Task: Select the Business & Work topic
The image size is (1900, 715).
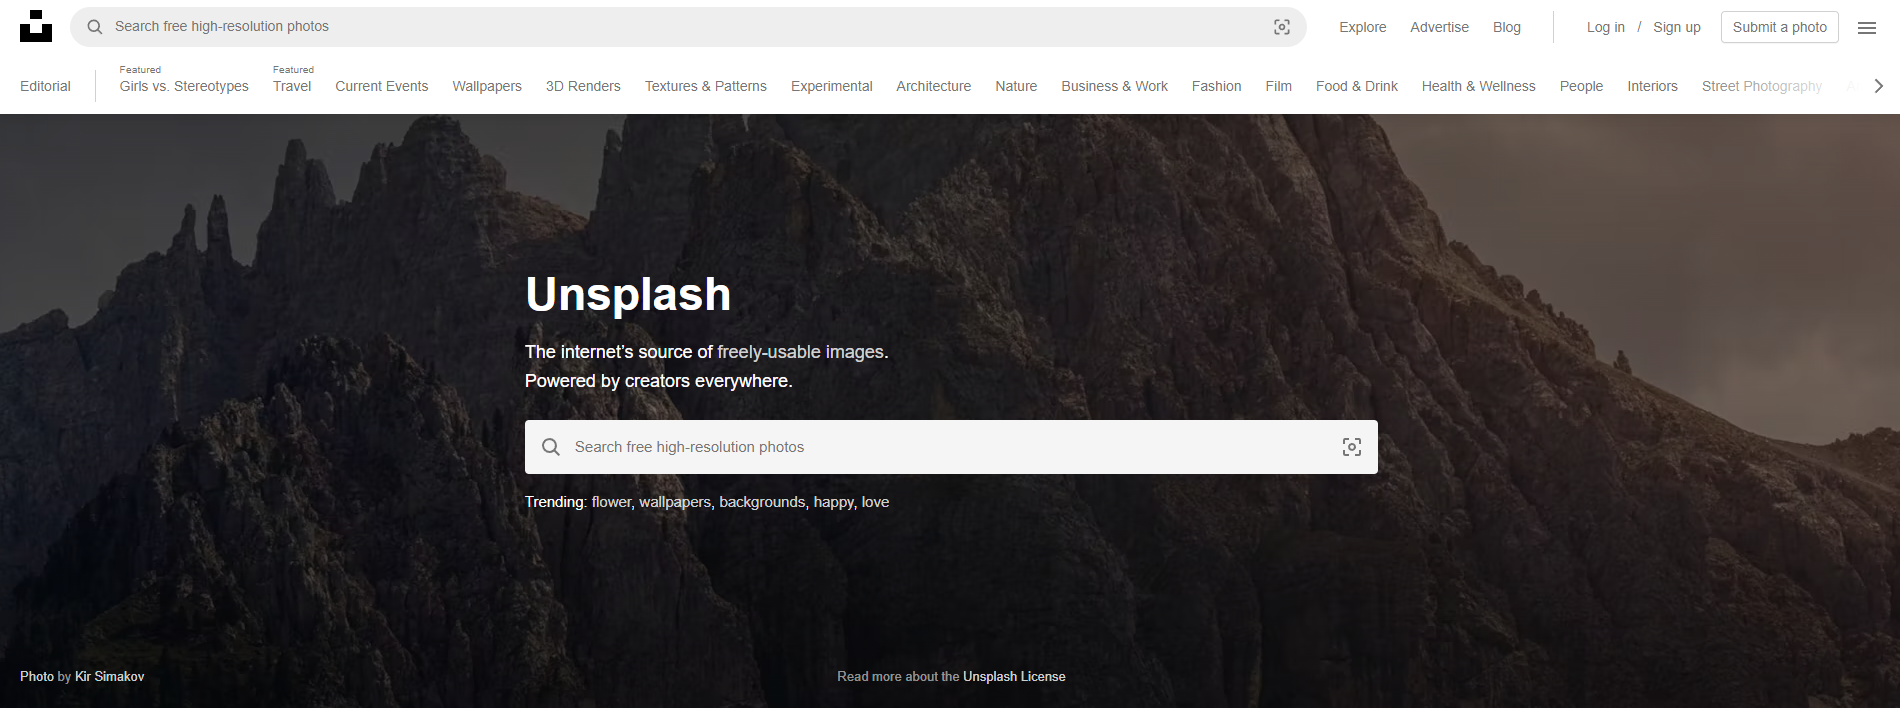Action: 1115,86
